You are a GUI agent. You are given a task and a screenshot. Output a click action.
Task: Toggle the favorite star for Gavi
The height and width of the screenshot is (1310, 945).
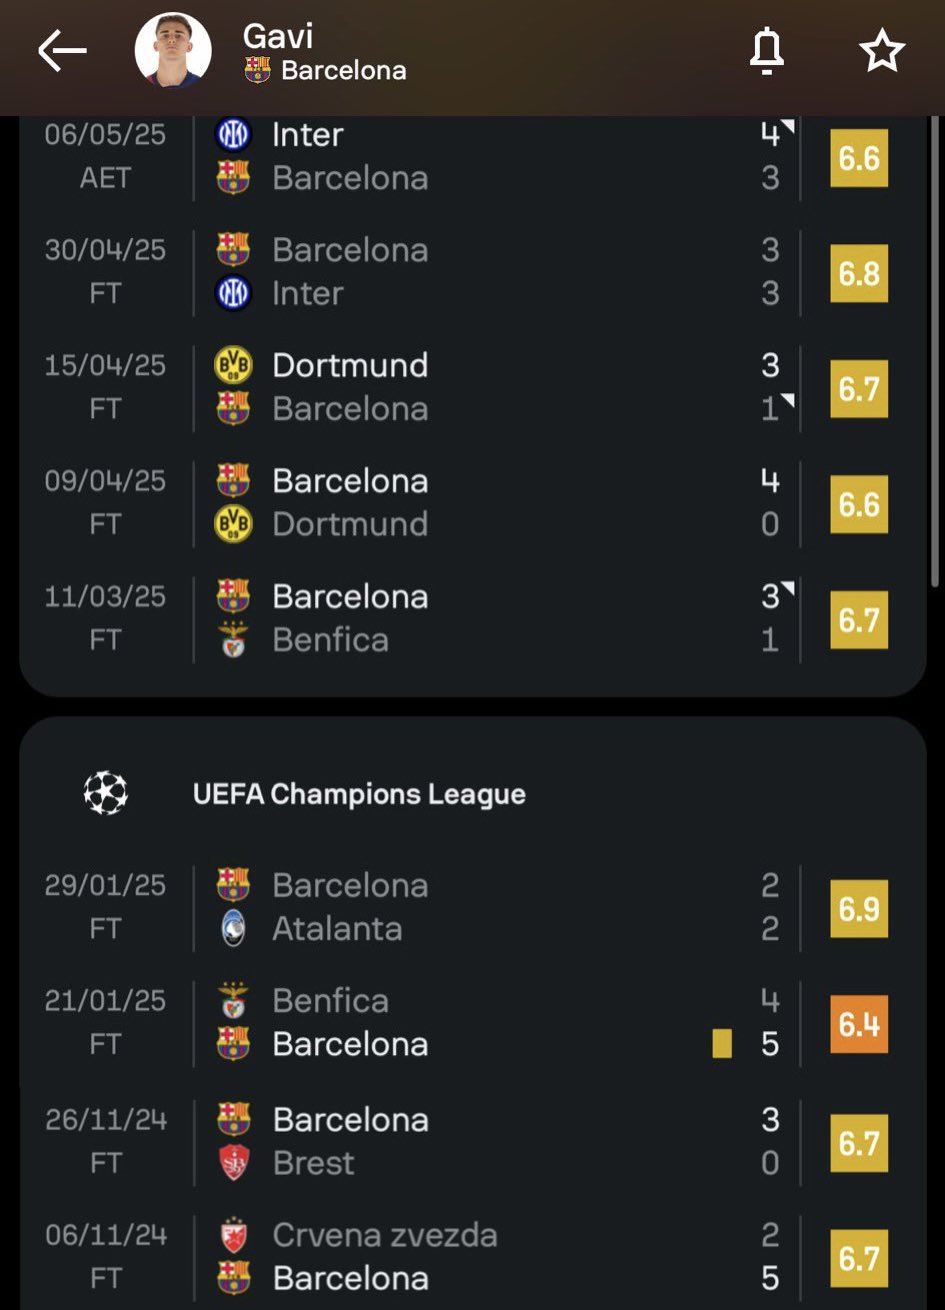(882, 50)
